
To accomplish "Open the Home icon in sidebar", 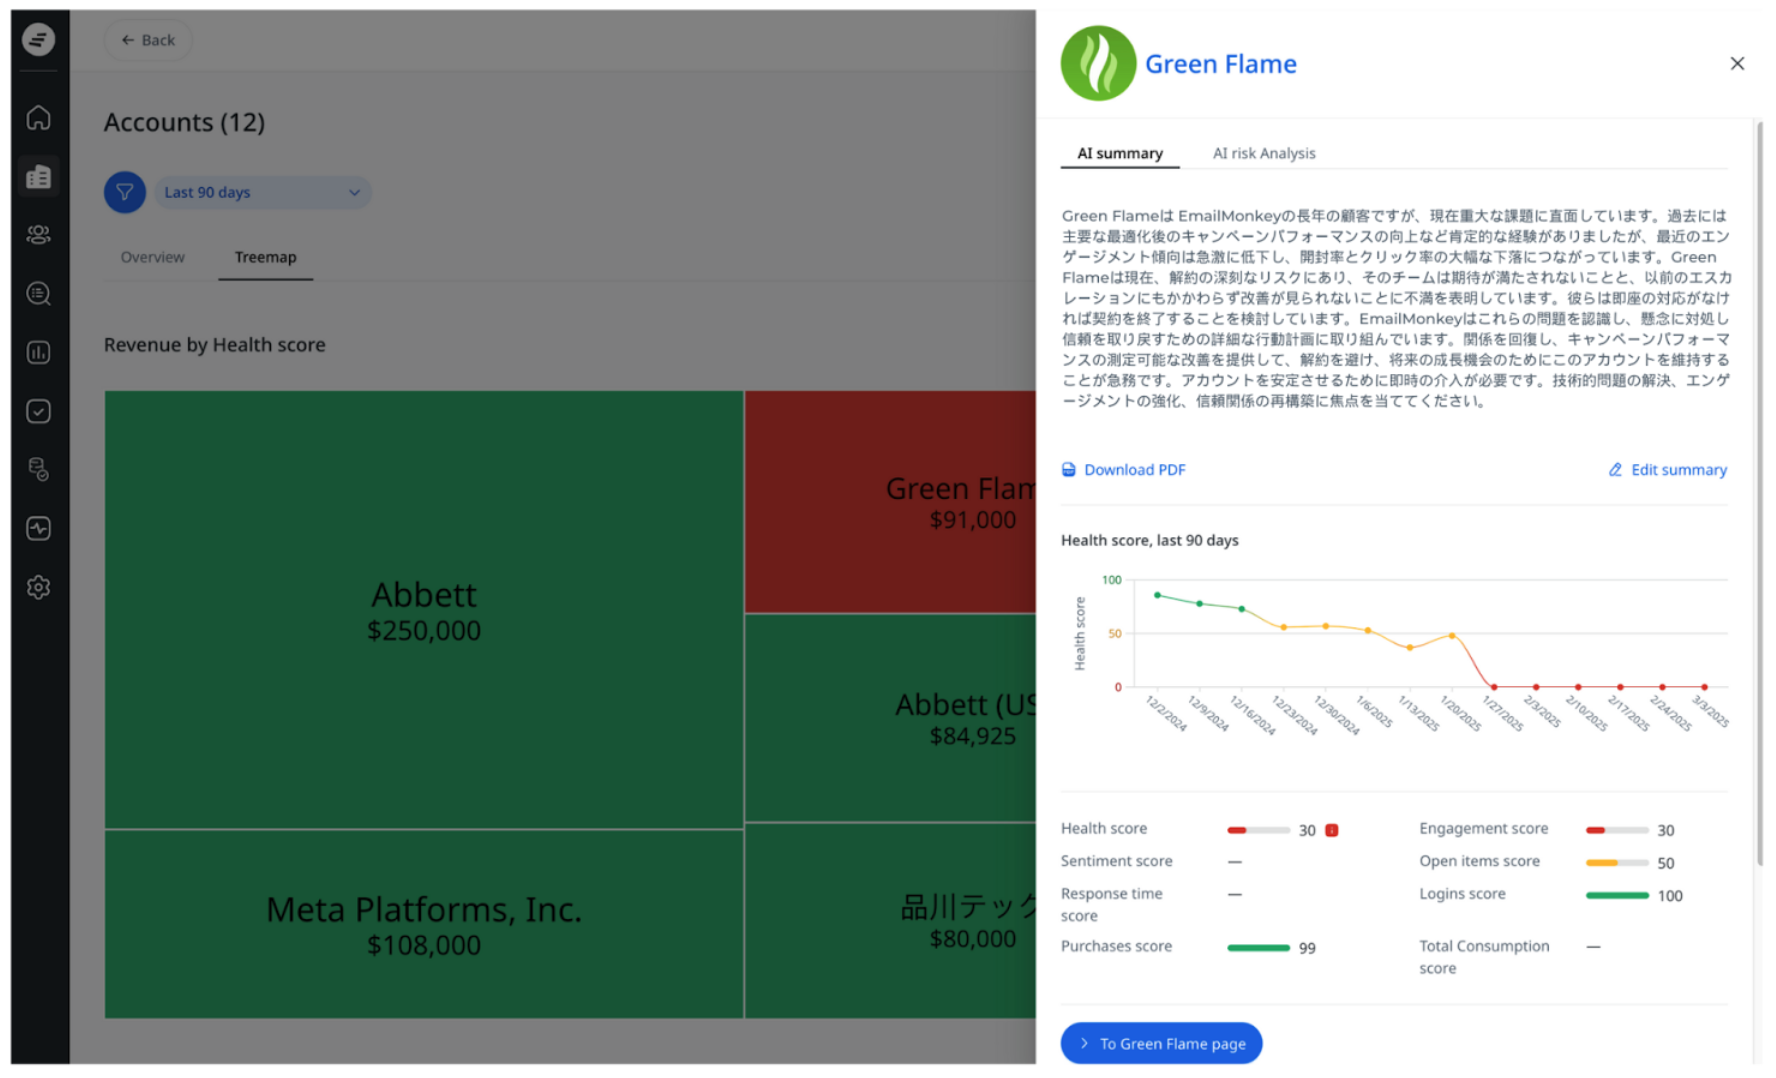I will [38, 118].
